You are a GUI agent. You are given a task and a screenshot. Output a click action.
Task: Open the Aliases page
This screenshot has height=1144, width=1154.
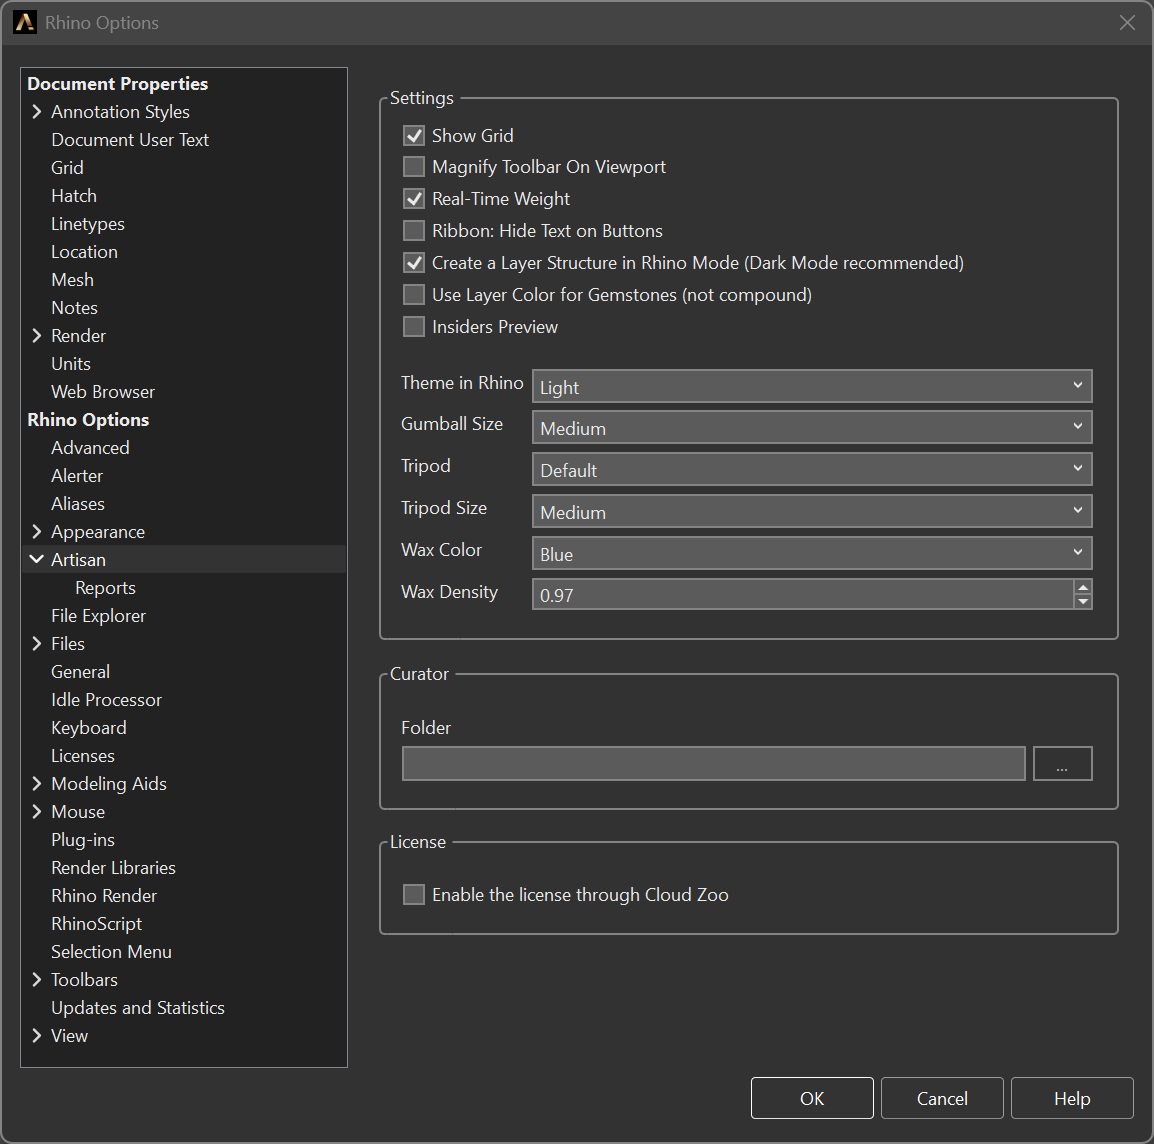coord(77,504)
